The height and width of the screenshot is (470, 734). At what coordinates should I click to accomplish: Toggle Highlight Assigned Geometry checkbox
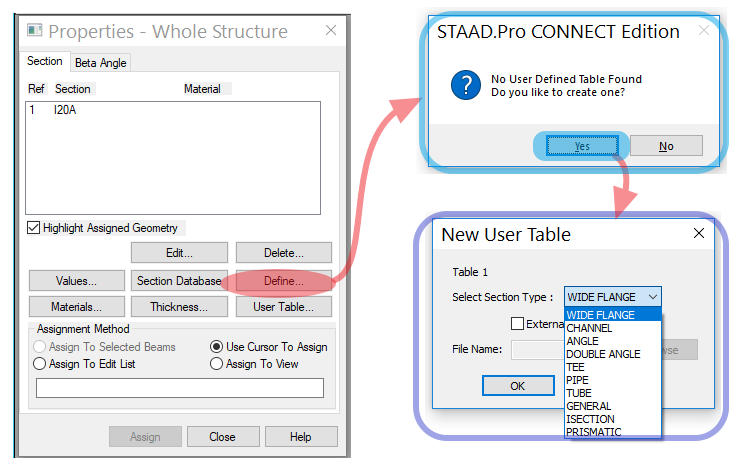pyautogui.click(x=33, y=228)
